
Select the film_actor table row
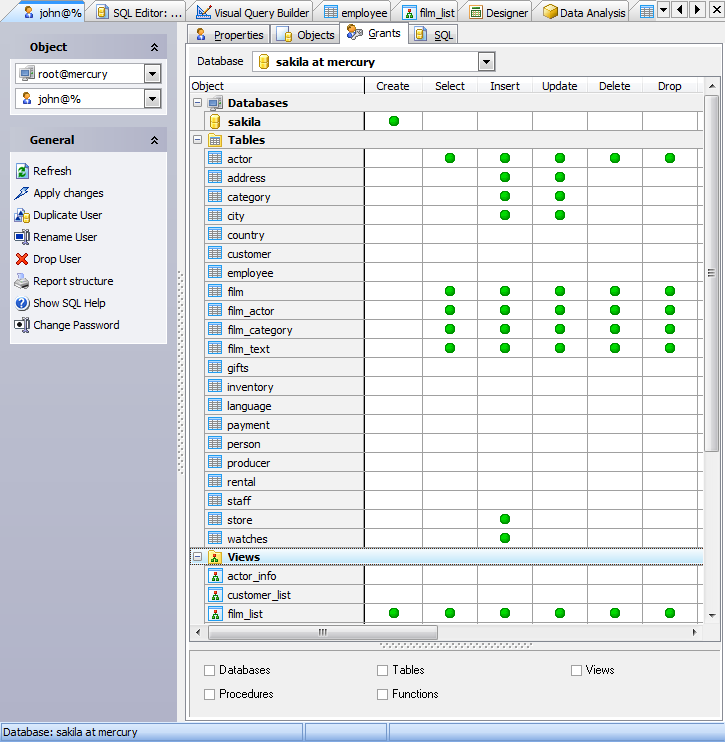(x=250, y=311)
